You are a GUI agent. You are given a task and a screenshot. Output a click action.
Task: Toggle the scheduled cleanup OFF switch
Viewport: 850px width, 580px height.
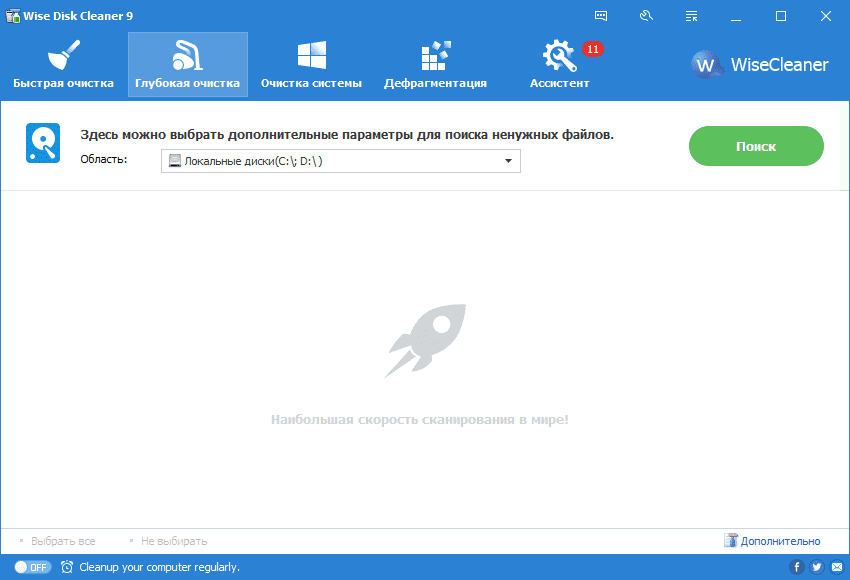pos(32,567)
